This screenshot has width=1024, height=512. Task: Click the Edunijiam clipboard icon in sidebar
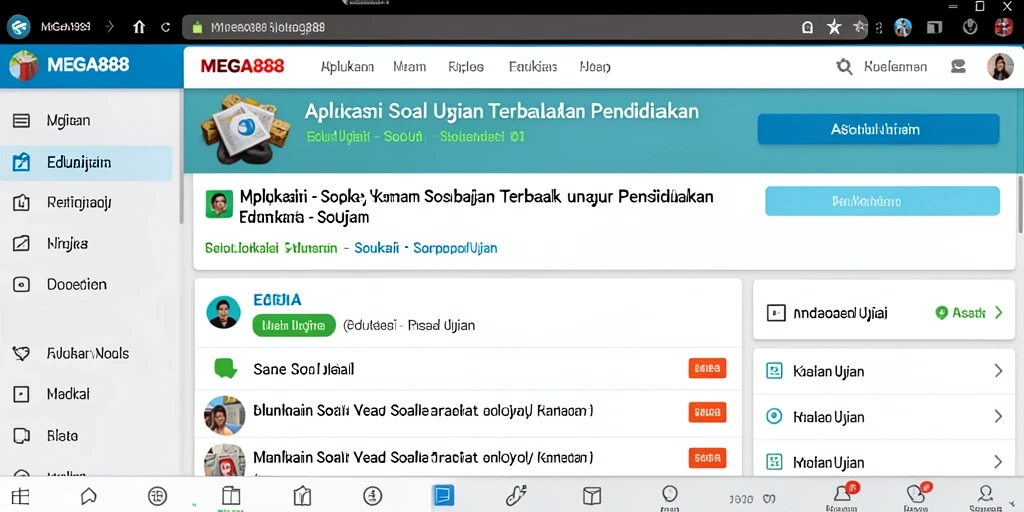click(22, 162)
